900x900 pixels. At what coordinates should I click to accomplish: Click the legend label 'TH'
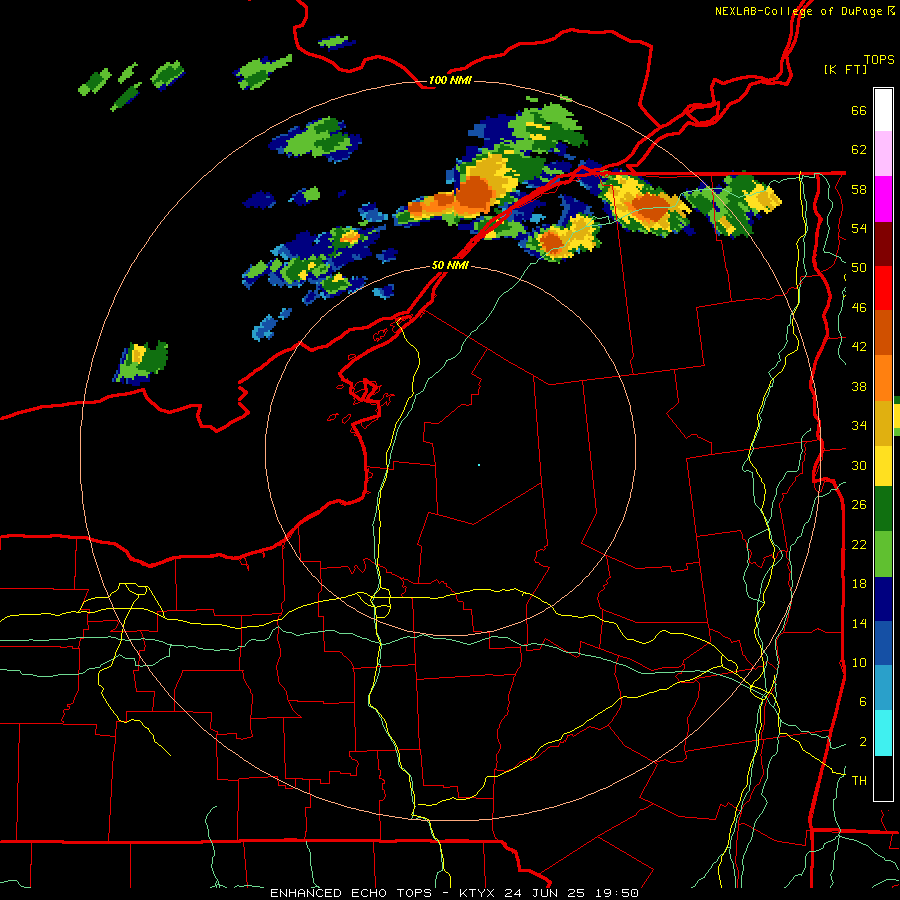click(x=859, y=780)
